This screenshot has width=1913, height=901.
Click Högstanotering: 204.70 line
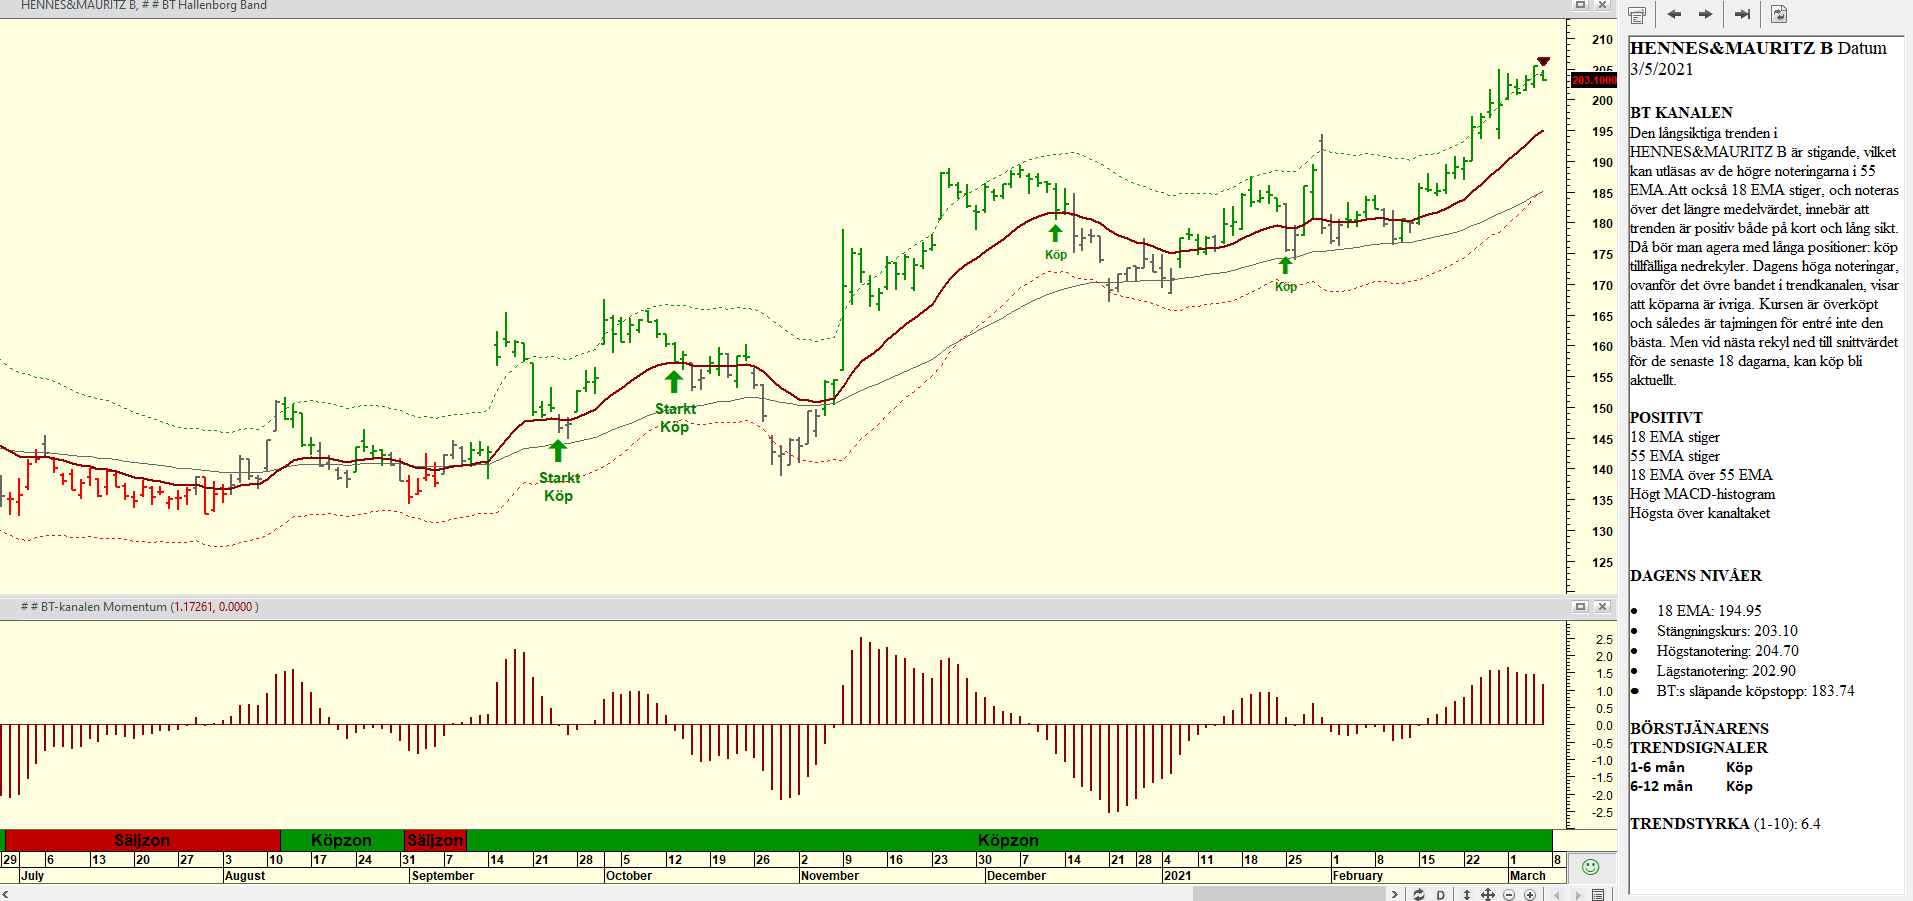coord(1727,650)
